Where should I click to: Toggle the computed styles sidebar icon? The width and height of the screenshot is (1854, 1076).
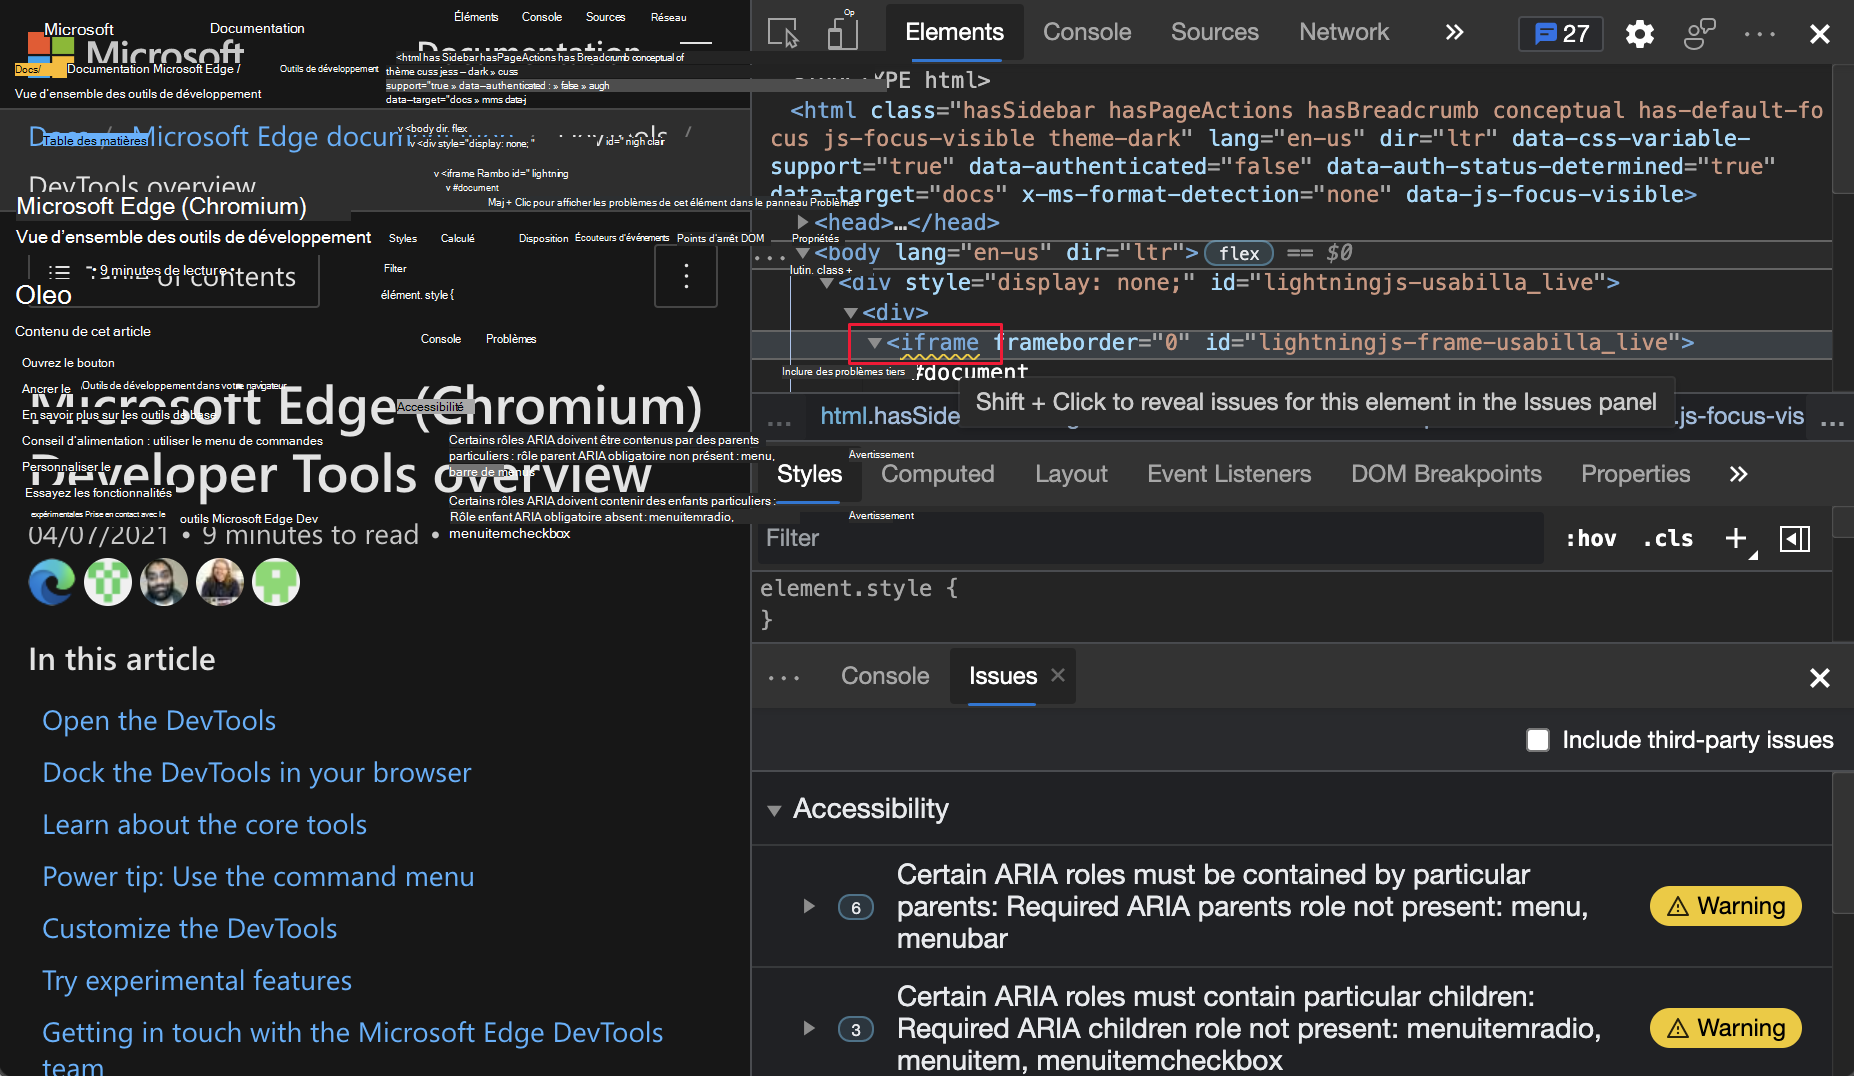click(1795, 539)
